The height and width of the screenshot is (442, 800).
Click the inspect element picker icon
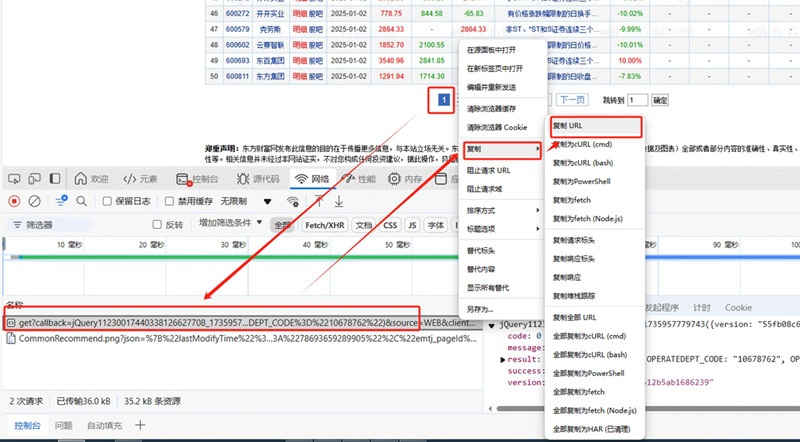pyautogui.click(x=14, y=179)
